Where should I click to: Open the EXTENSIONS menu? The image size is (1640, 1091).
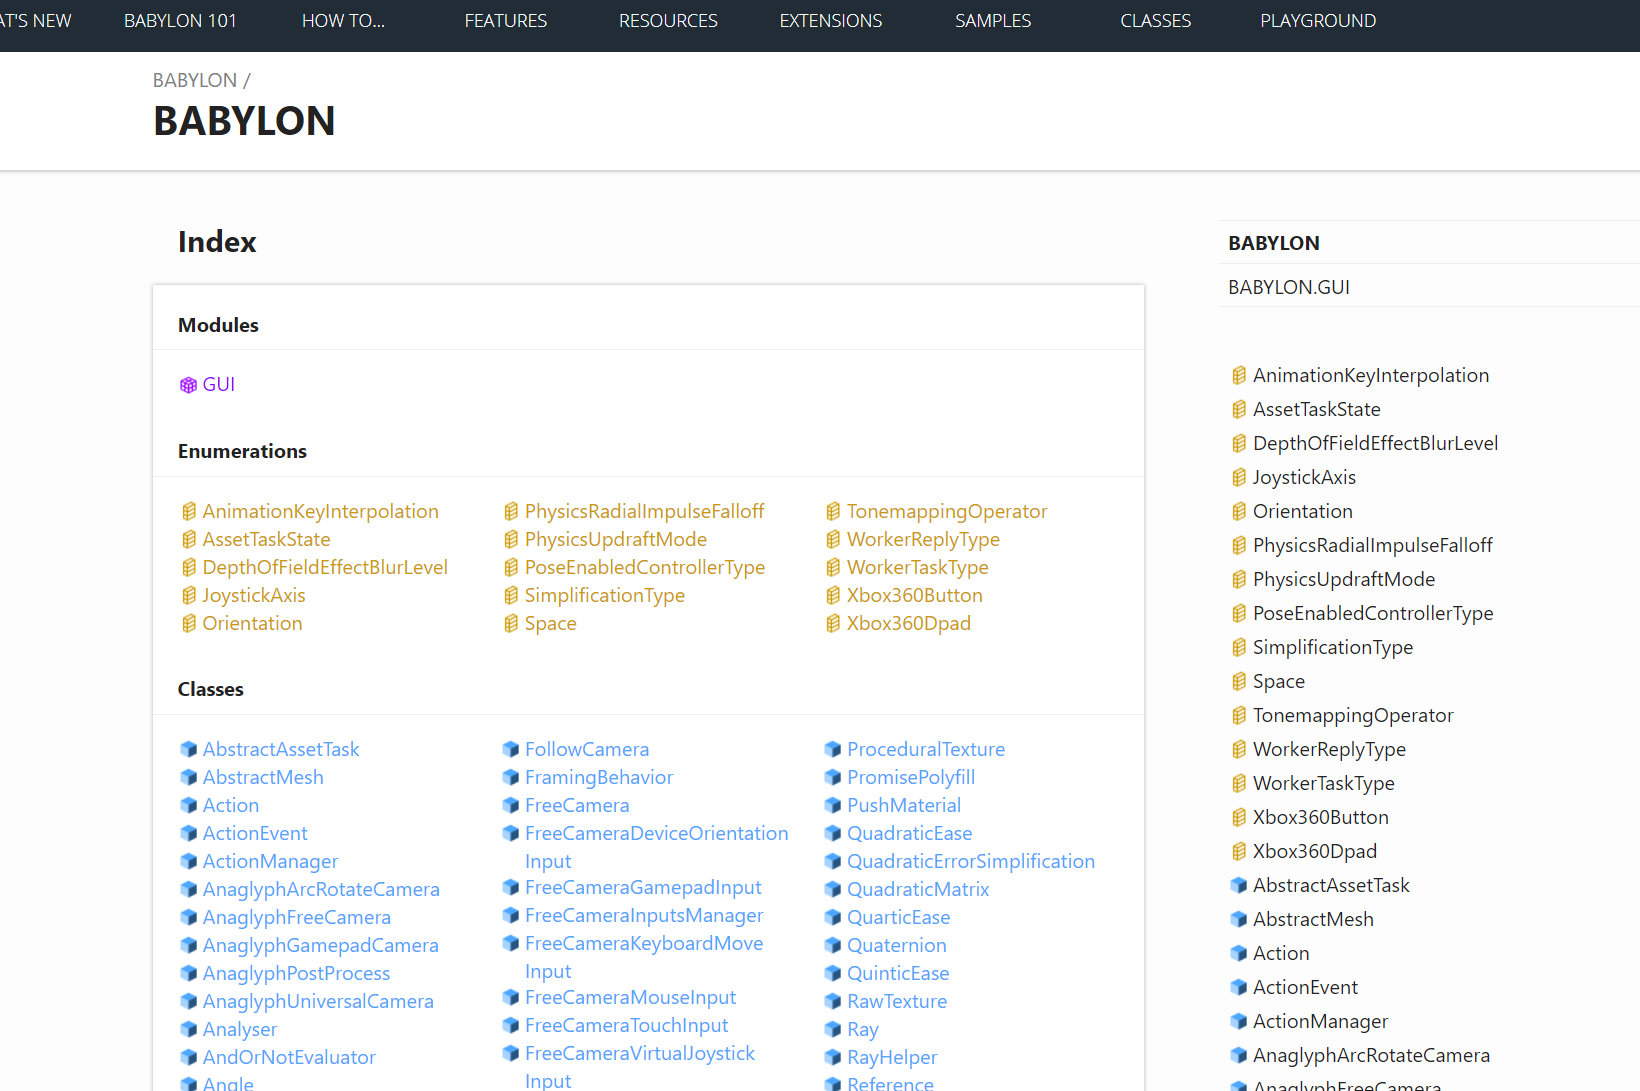(x=831, y=21)
